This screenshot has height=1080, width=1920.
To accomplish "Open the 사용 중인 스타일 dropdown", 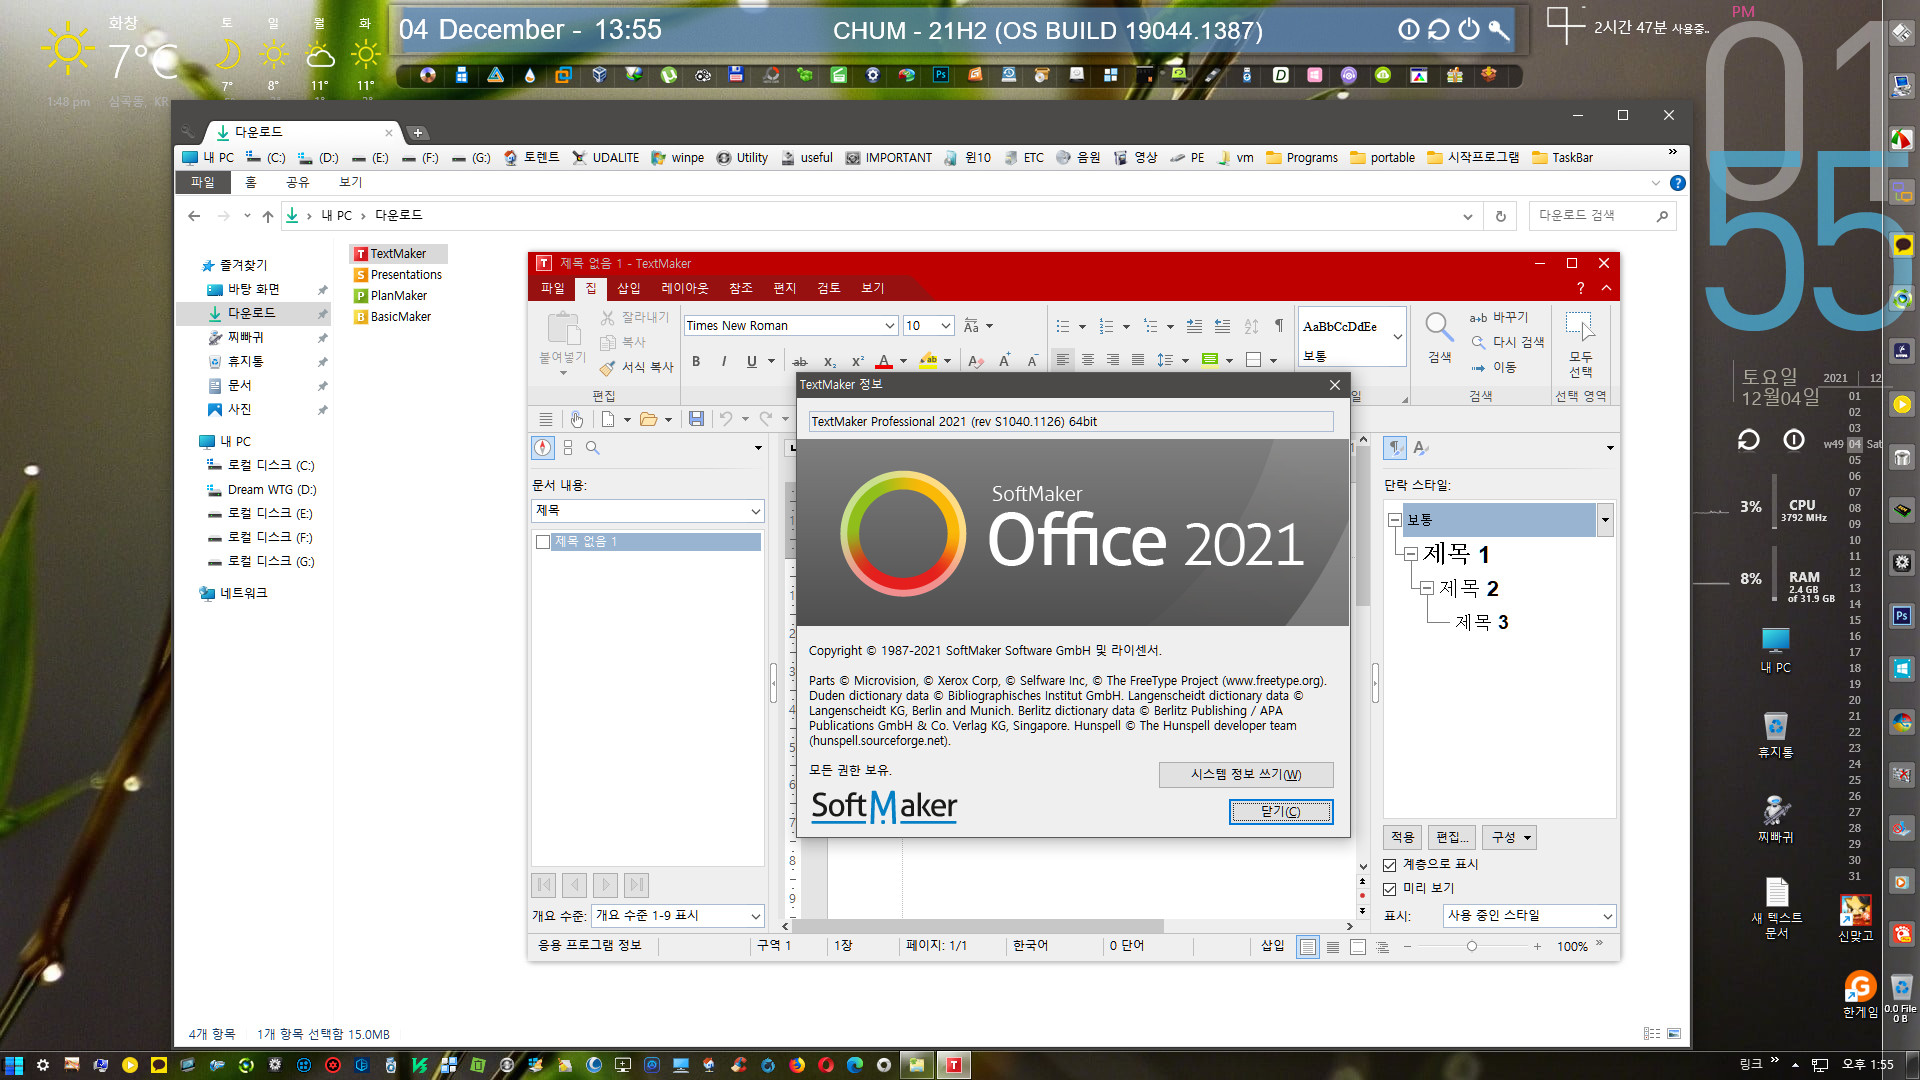I will tap(1607, 916).
